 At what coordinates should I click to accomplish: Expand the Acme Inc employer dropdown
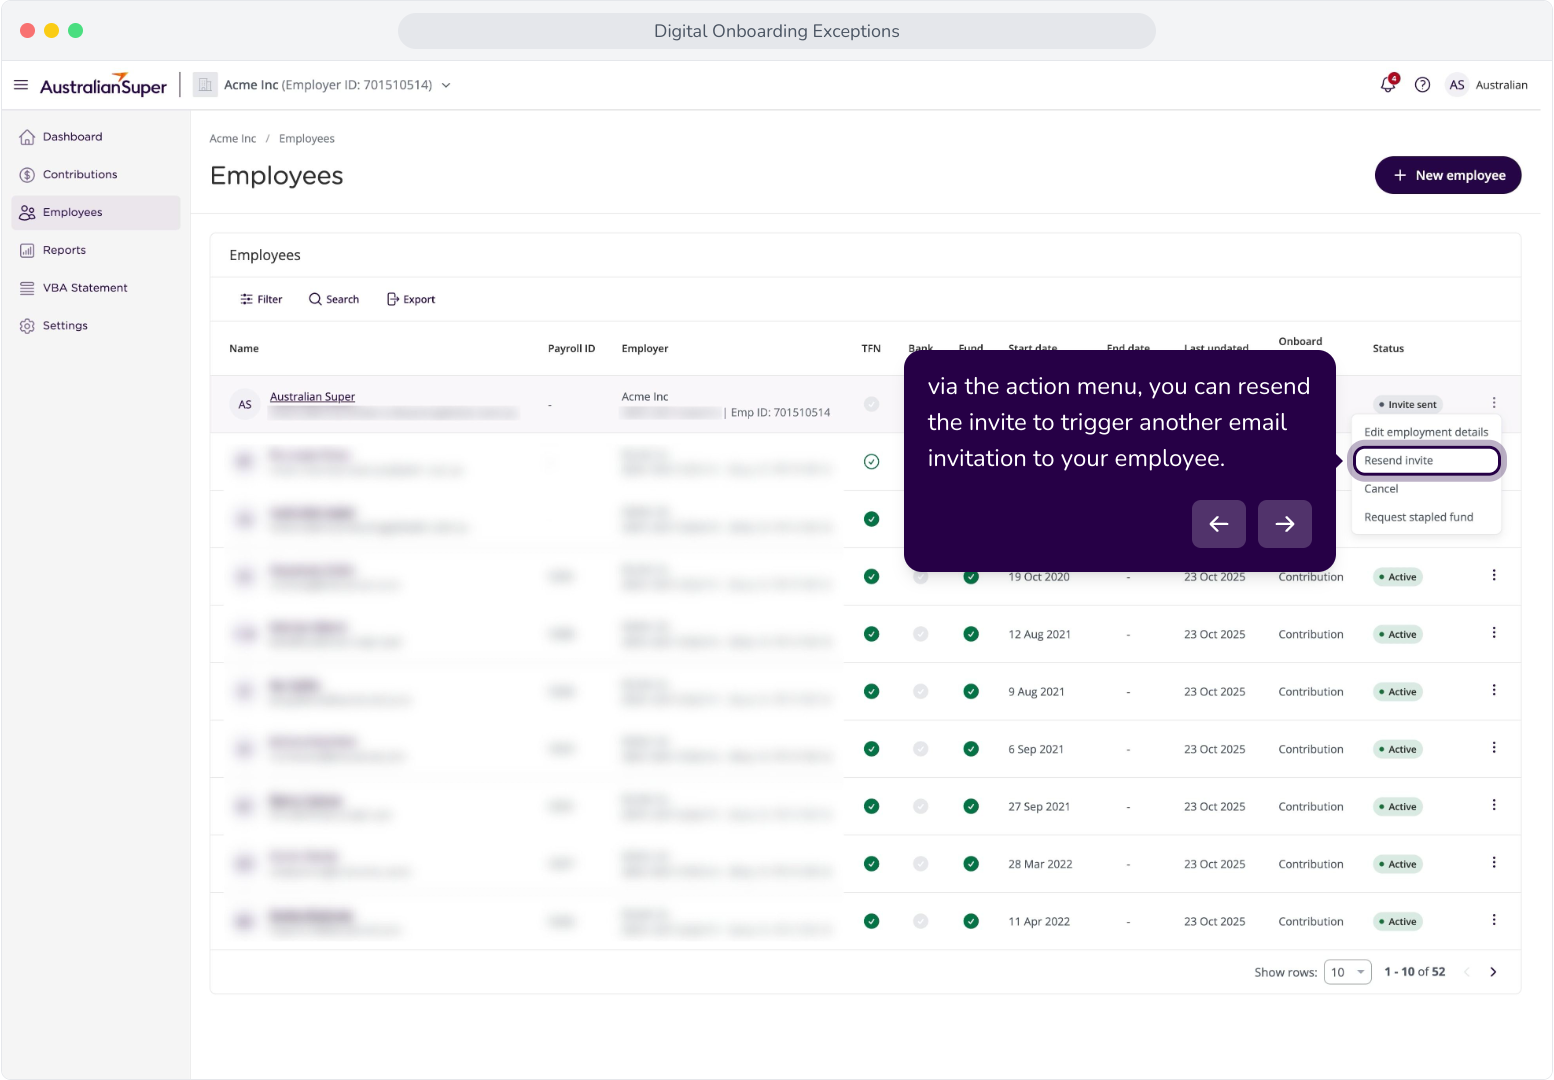pos(446,85)
